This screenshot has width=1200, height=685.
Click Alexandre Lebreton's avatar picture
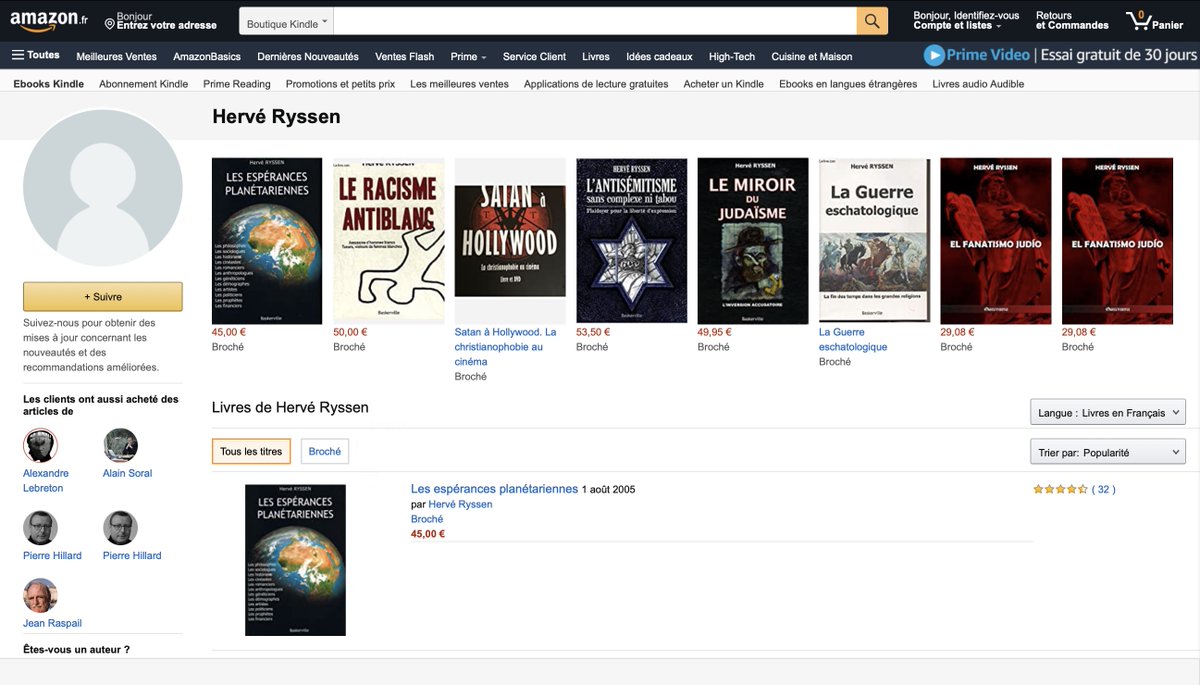tap(40, 445)
